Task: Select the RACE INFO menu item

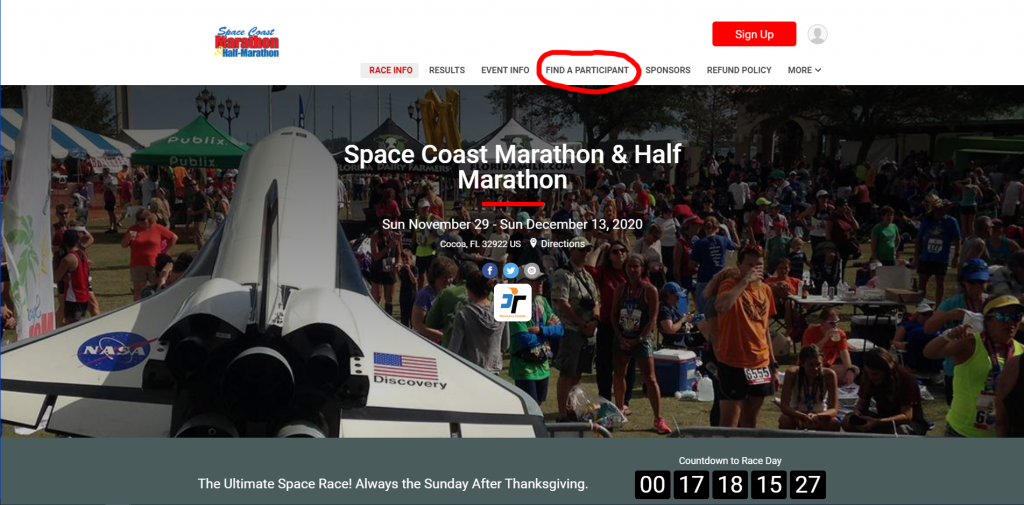Action: click(x=391, y=70)
